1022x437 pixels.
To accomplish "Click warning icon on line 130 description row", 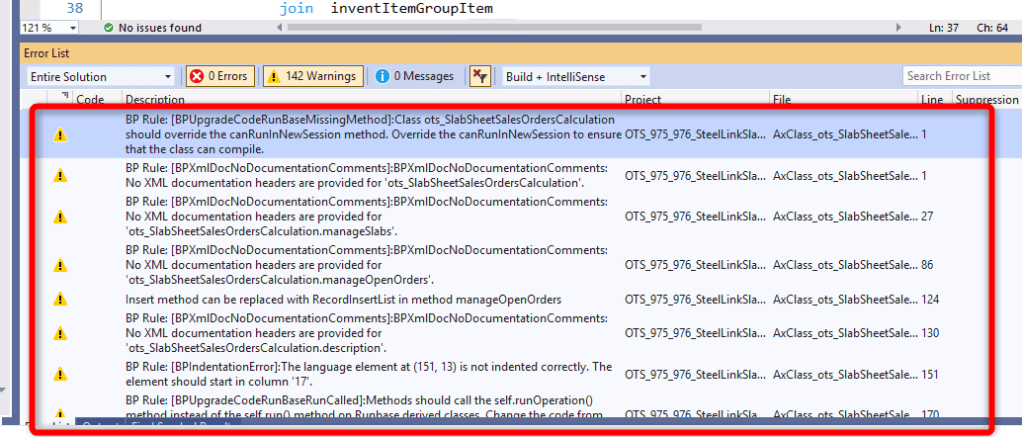I will (60, 333).
